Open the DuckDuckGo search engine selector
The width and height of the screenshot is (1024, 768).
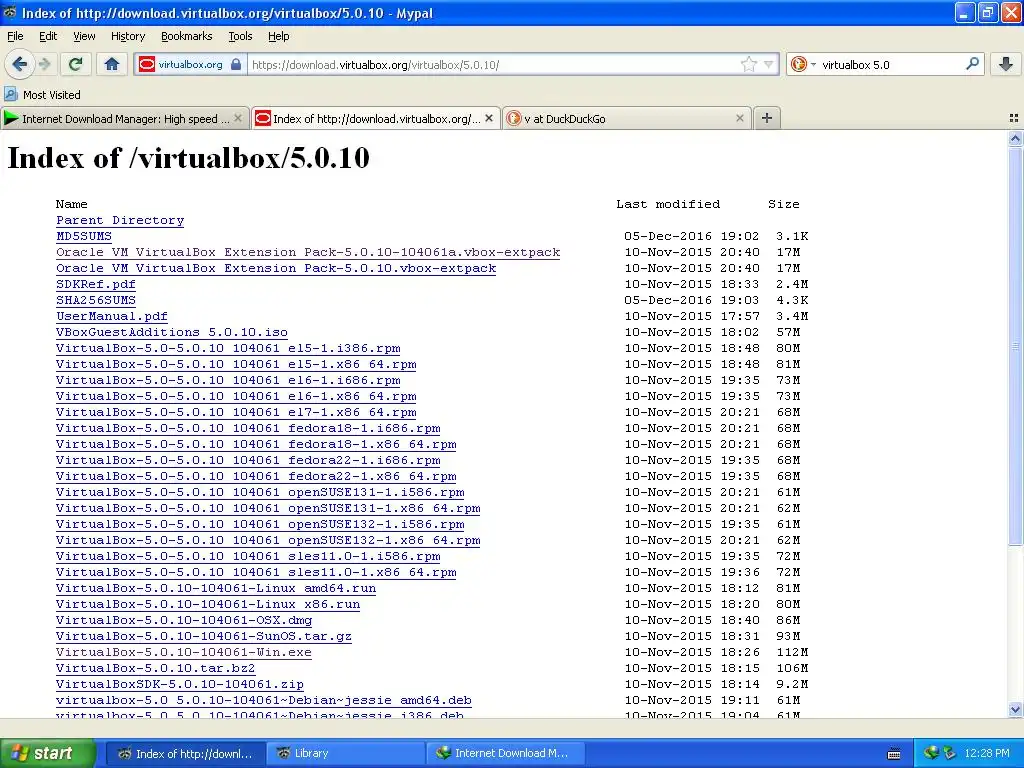coord(803,64)
